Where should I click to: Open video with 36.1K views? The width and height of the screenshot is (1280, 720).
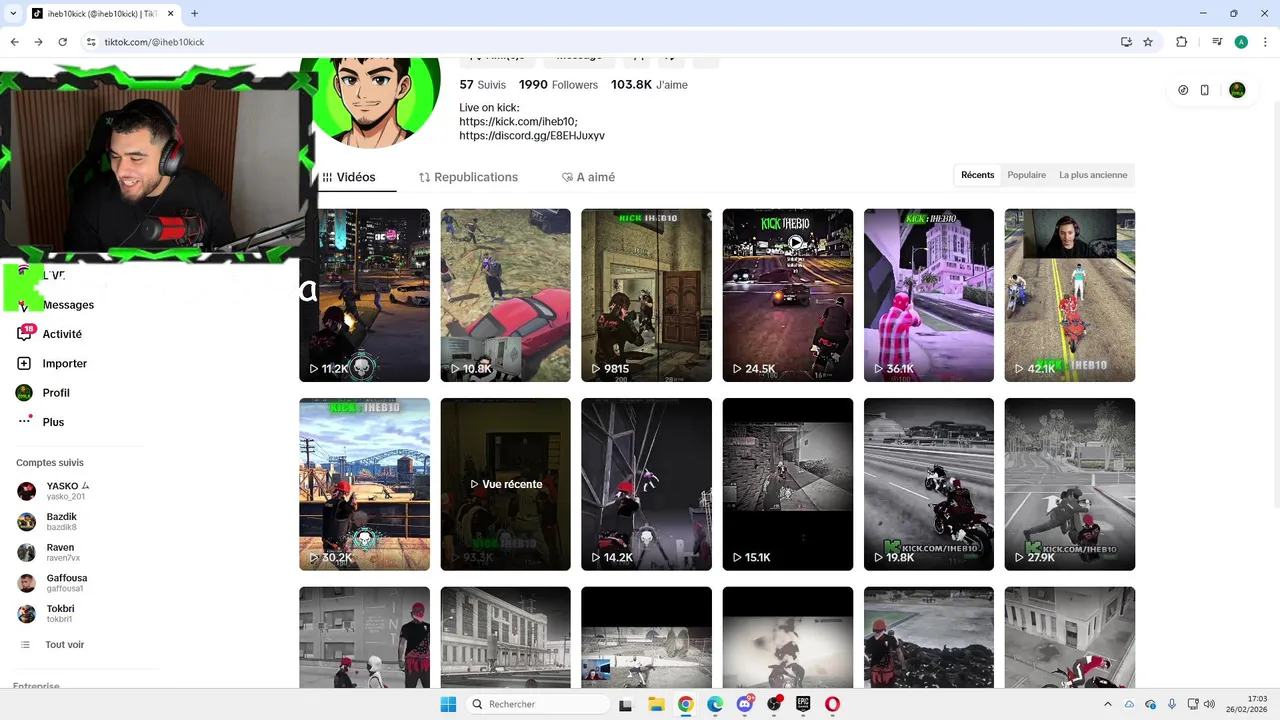[929, 295]
